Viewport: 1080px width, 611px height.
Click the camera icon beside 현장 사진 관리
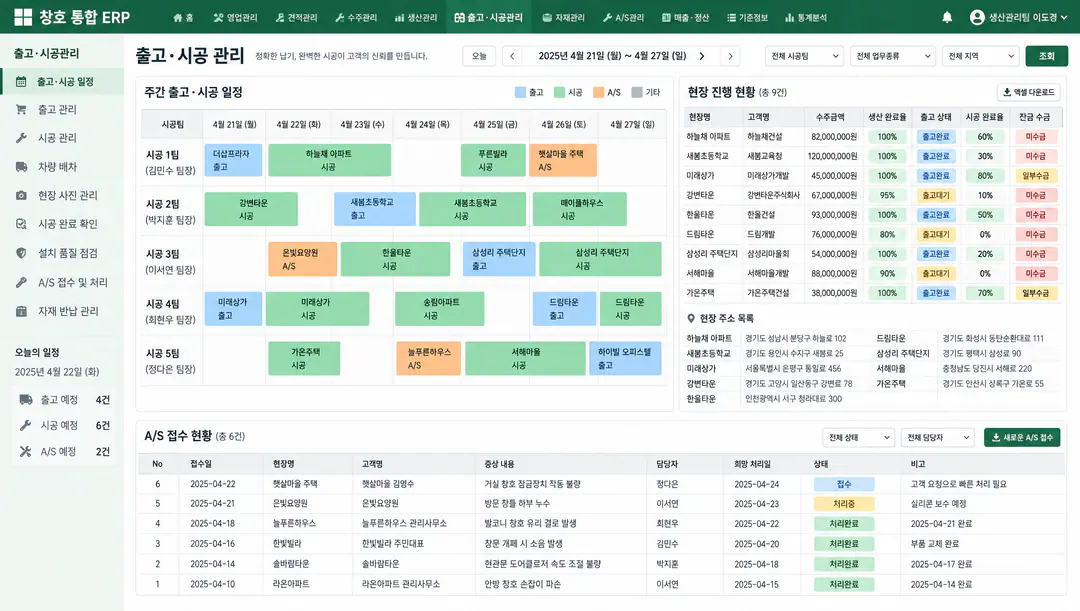(x=21, y=196)
